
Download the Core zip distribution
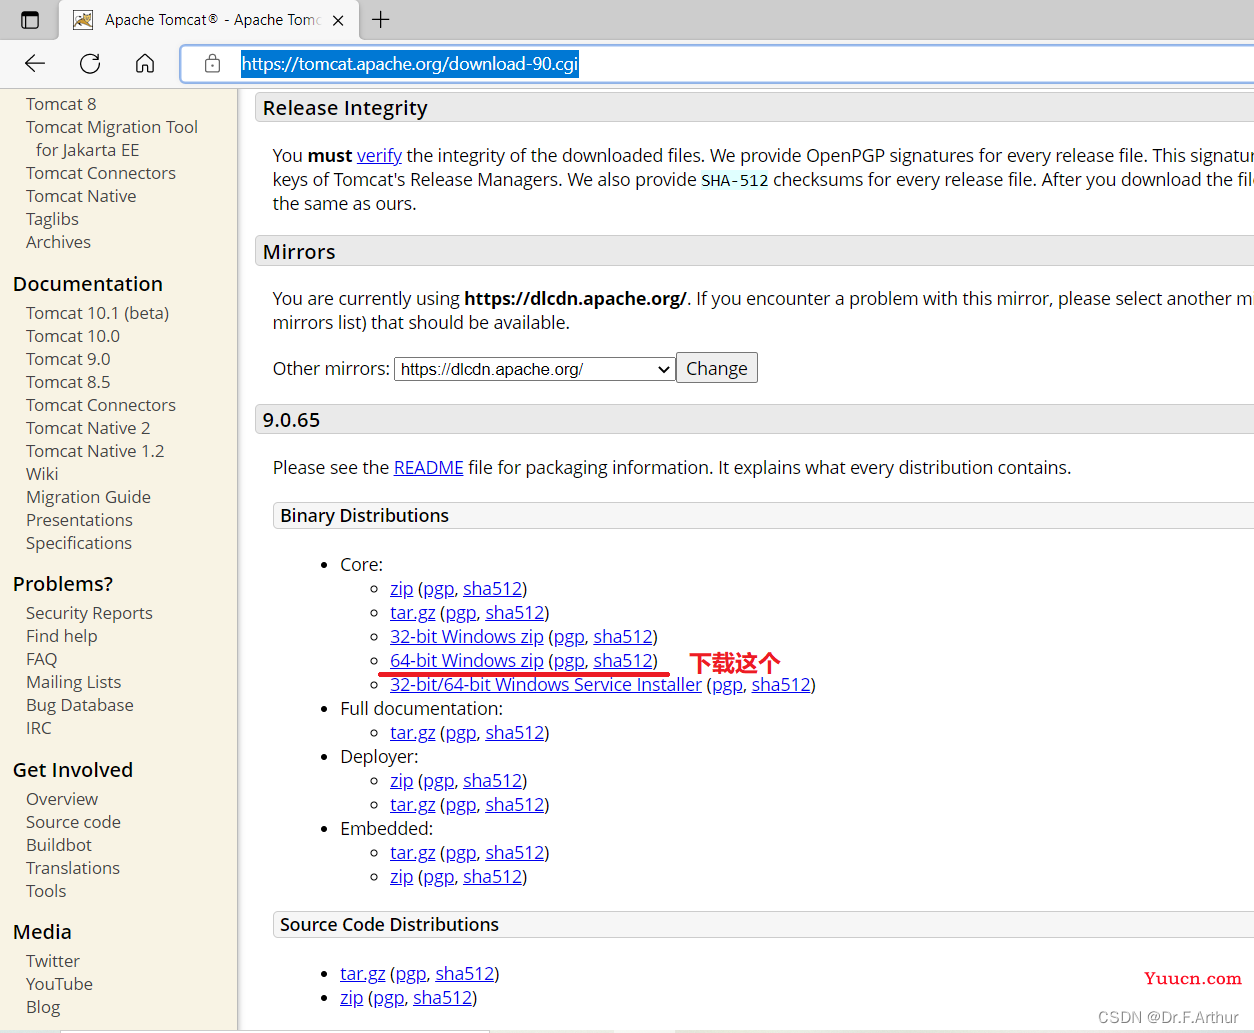pos(401,589)
